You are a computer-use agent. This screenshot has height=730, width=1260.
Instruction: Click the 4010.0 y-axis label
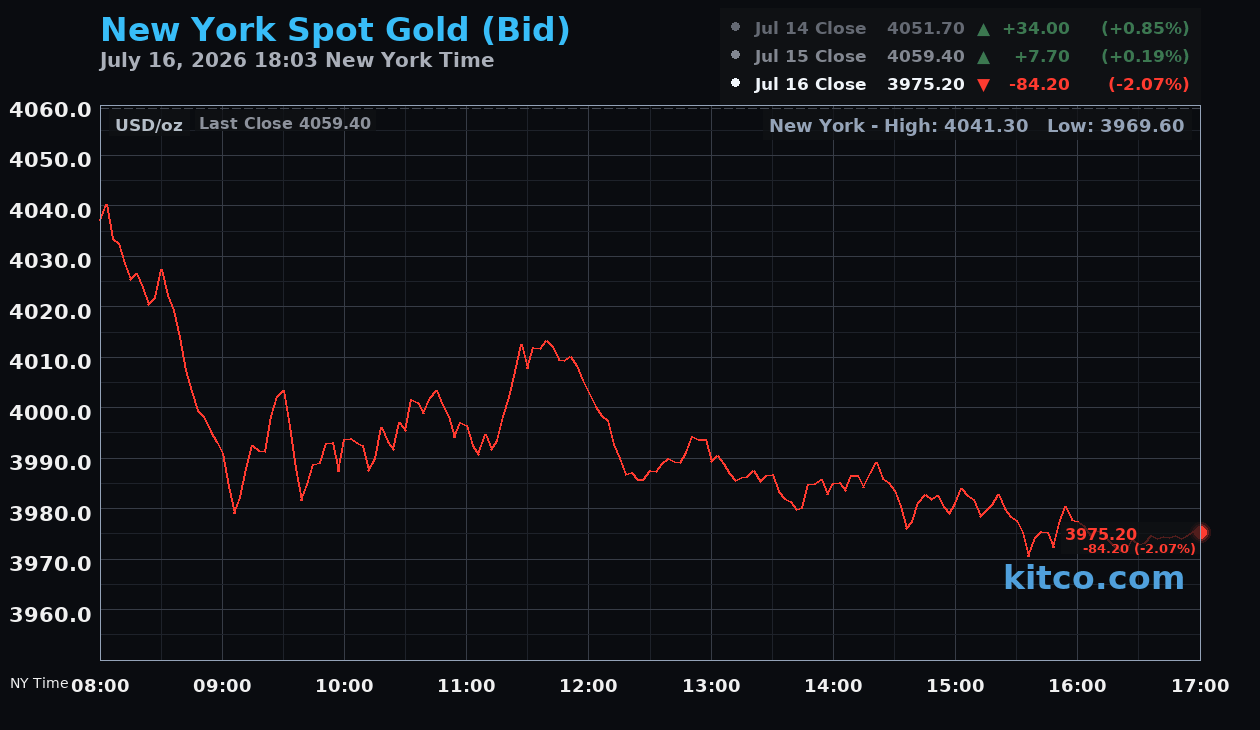pyautogui.click(x=50, y=360)
